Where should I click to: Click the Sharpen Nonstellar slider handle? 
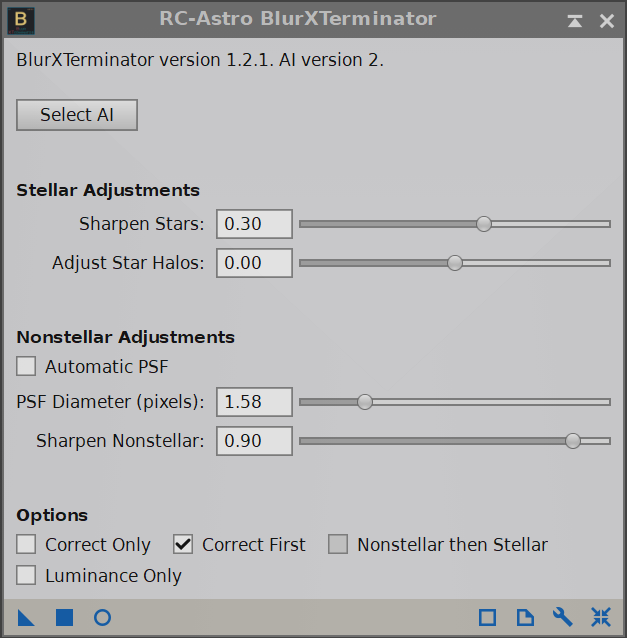coord(573,441)
